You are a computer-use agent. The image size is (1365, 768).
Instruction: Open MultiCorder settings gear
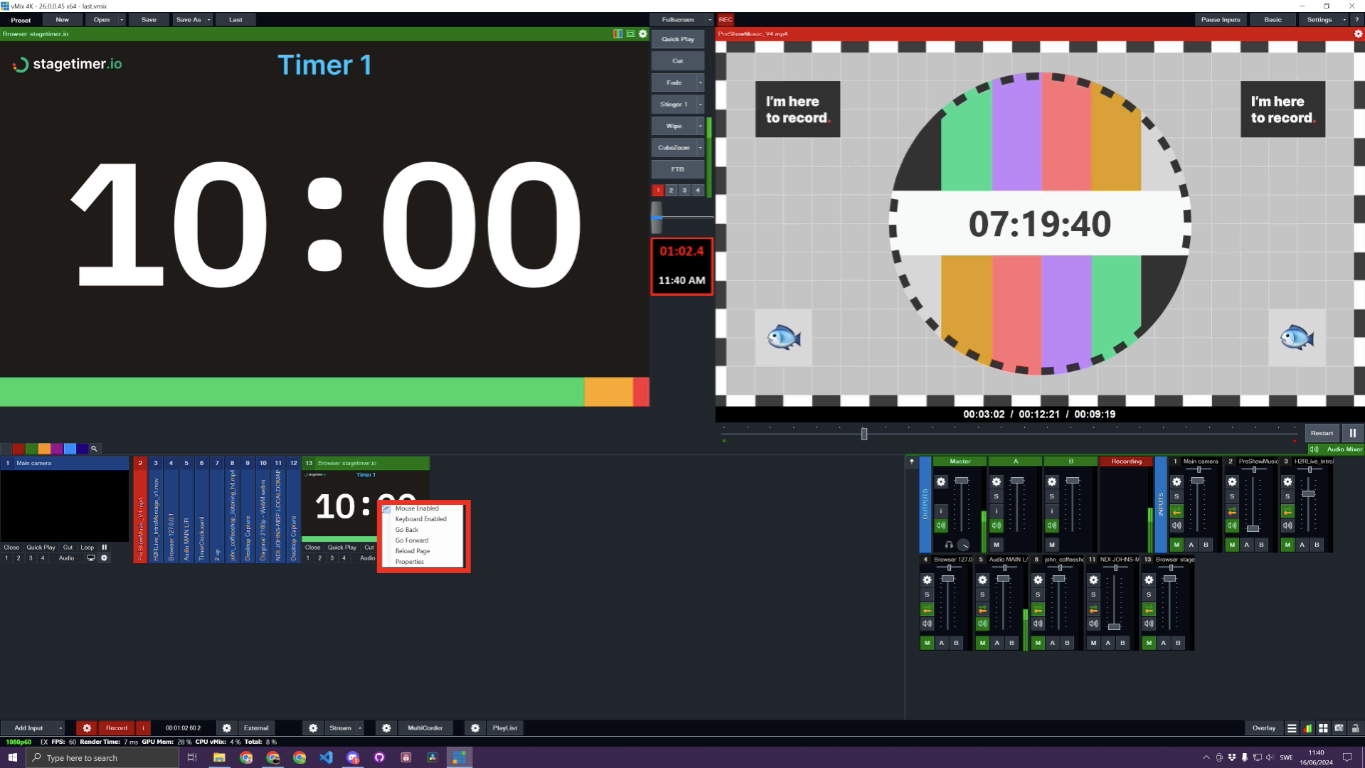pyautogui.click(x=386, y=728)
